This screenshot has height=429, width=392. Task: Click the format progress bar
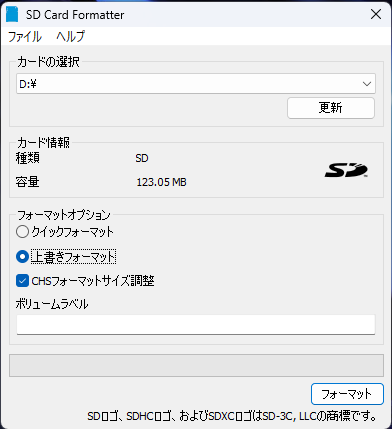point(196,366)
